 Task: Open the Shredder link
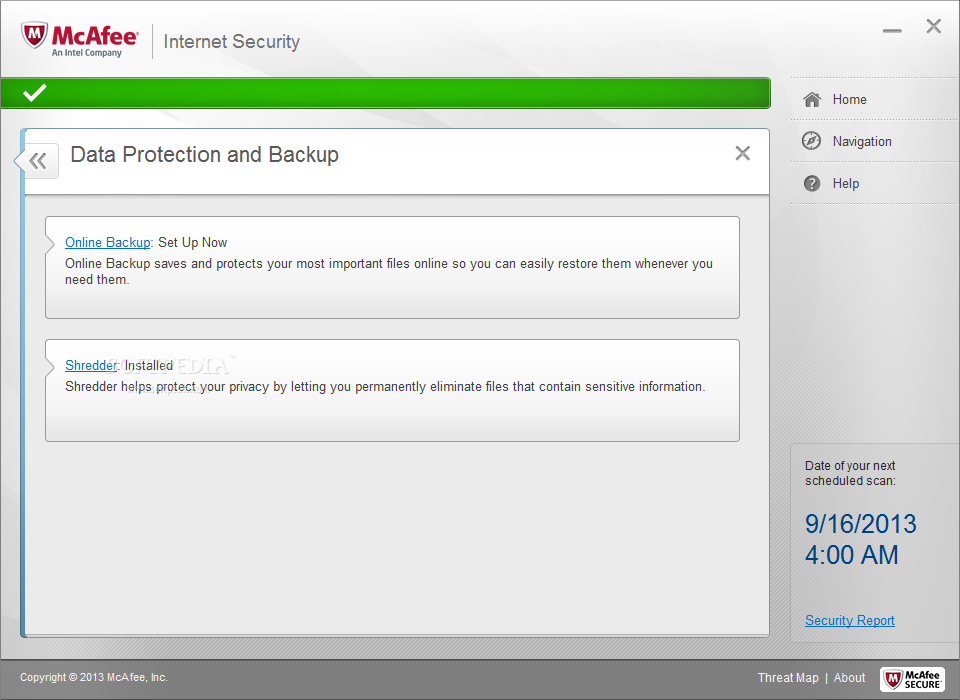coord(91,366)
